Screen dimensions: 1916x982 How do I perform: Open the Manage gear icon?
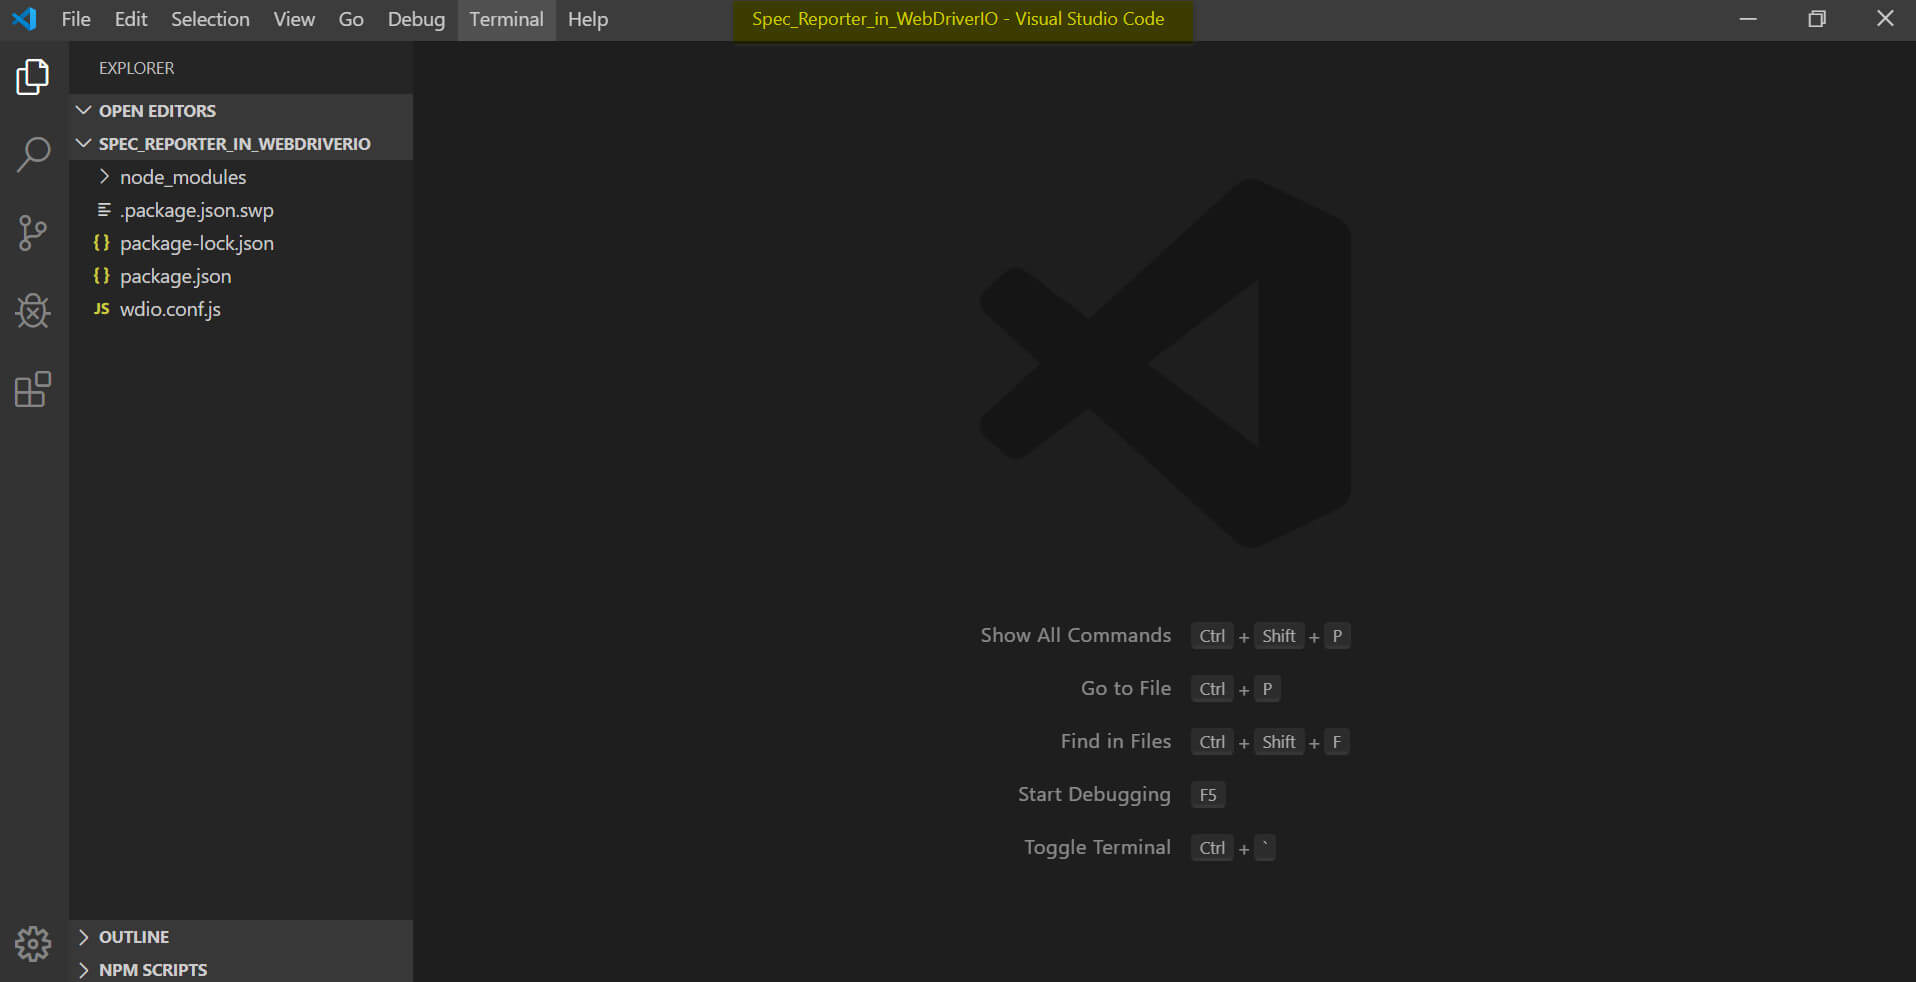(x=33, y=943)
